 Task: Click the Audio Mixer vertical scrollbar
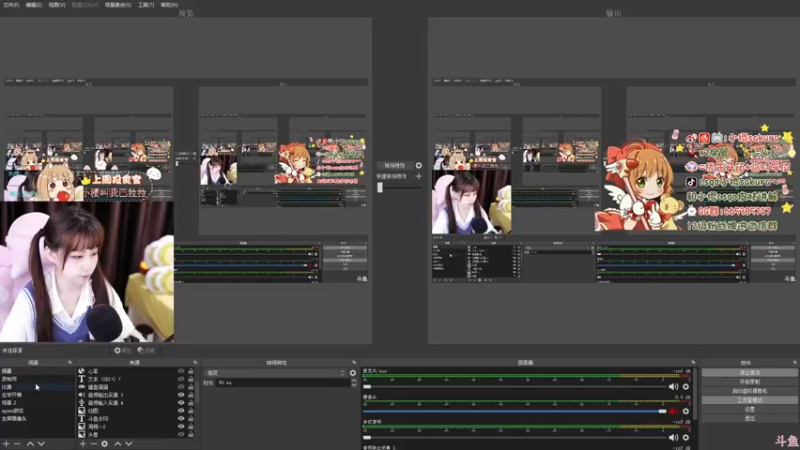[x=694, y=393]
